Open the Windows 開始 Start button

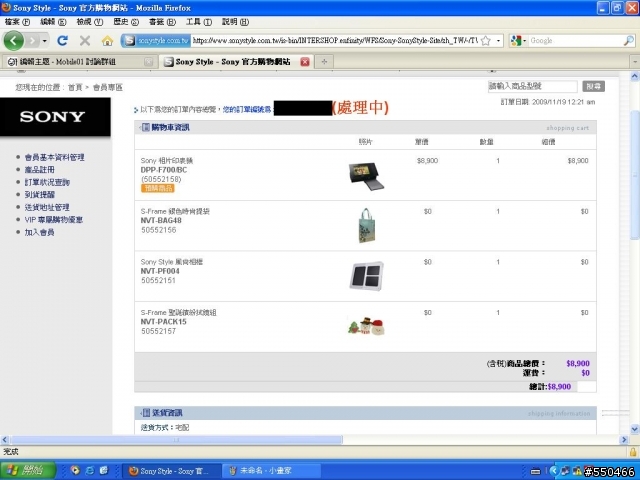(27, 471)
